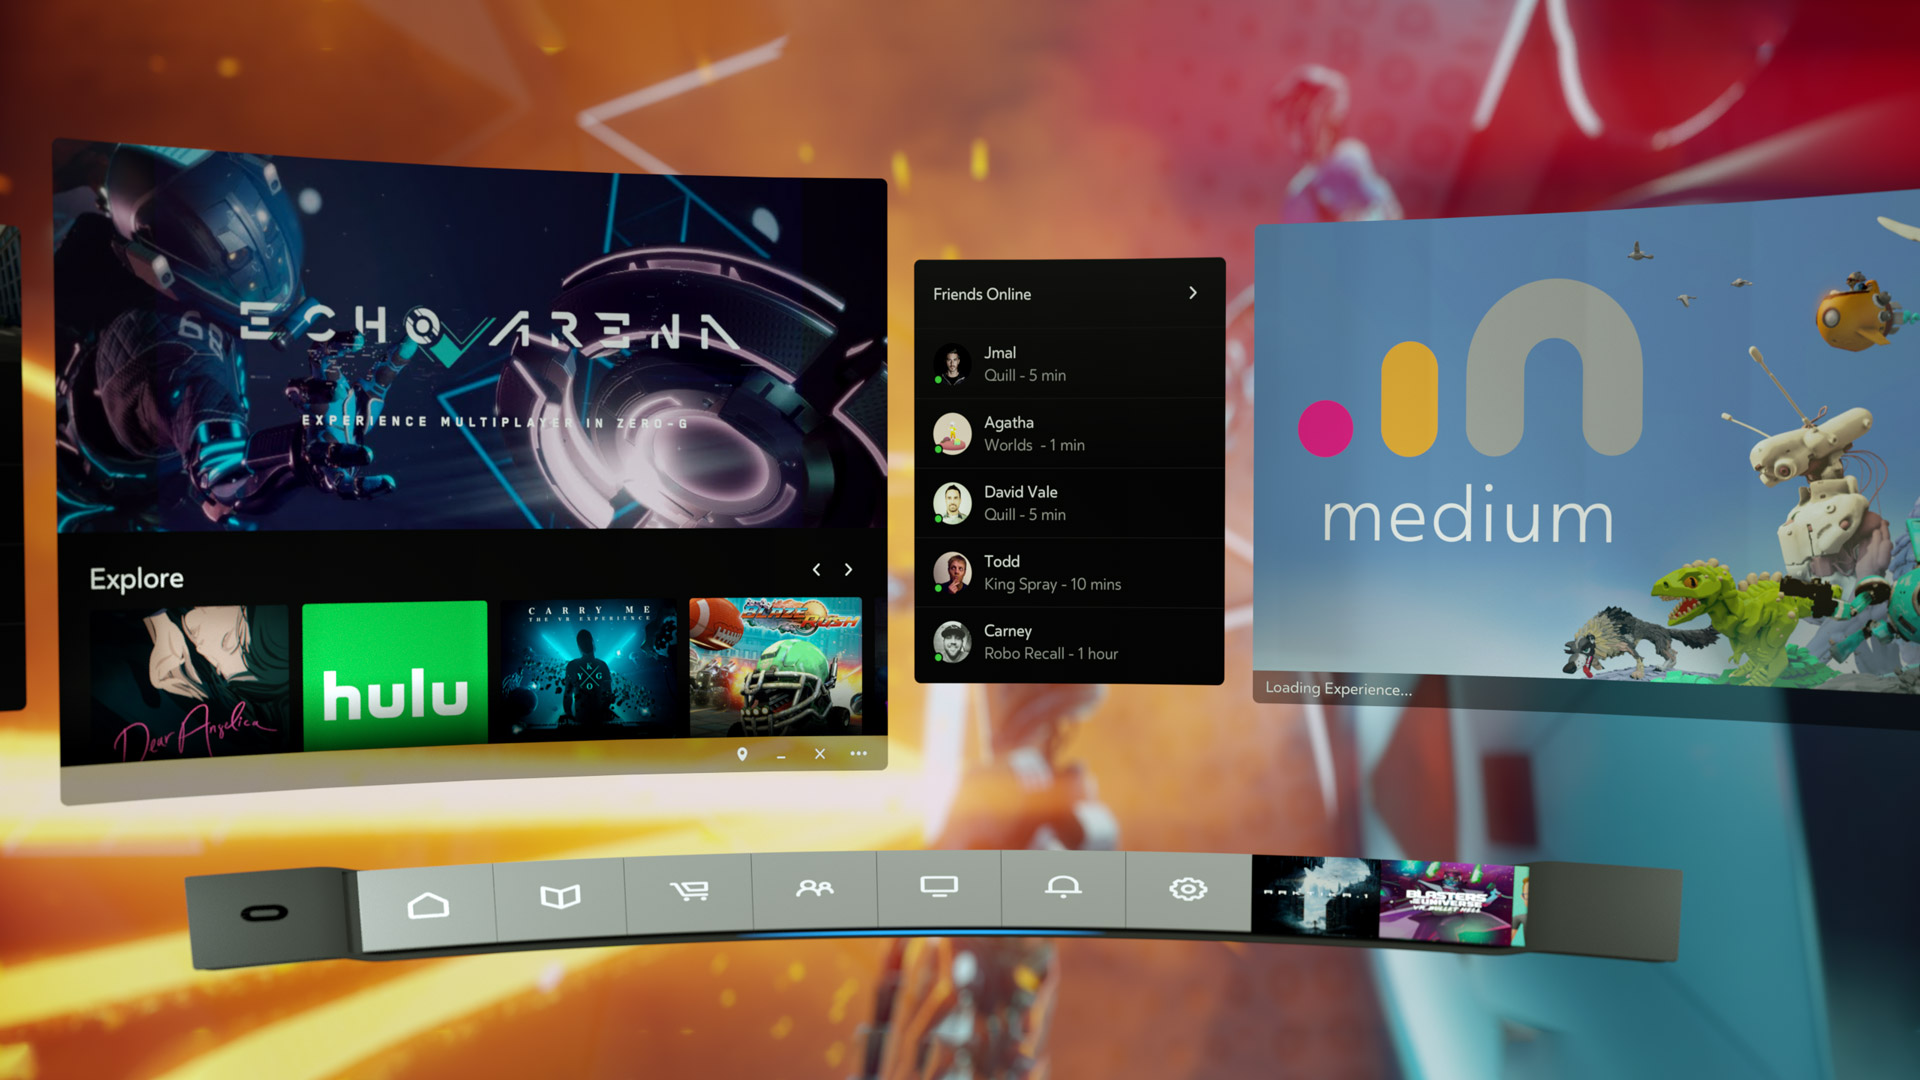Select the Medium app loading experience
The height and width of the screenshot is (1080, 1920).
[1582, 462]
